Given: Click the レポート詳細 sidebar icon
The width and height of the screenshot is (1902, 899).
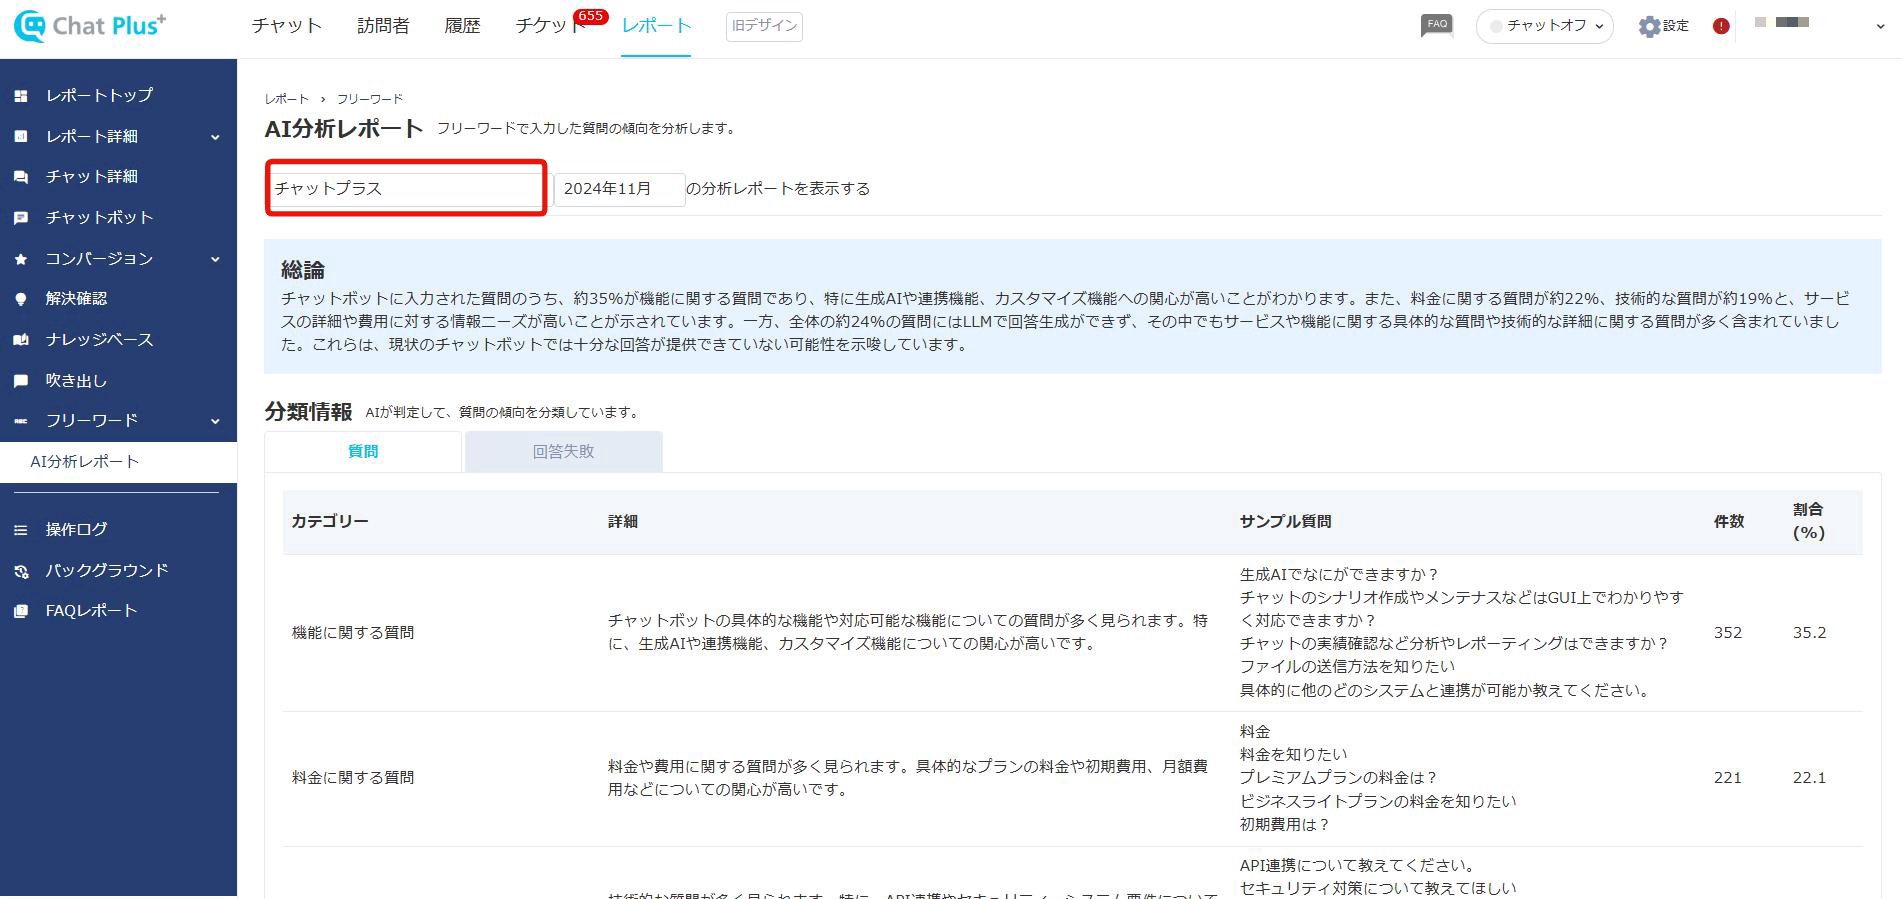Looking at the screenshot, I should [x=20, y=136].
